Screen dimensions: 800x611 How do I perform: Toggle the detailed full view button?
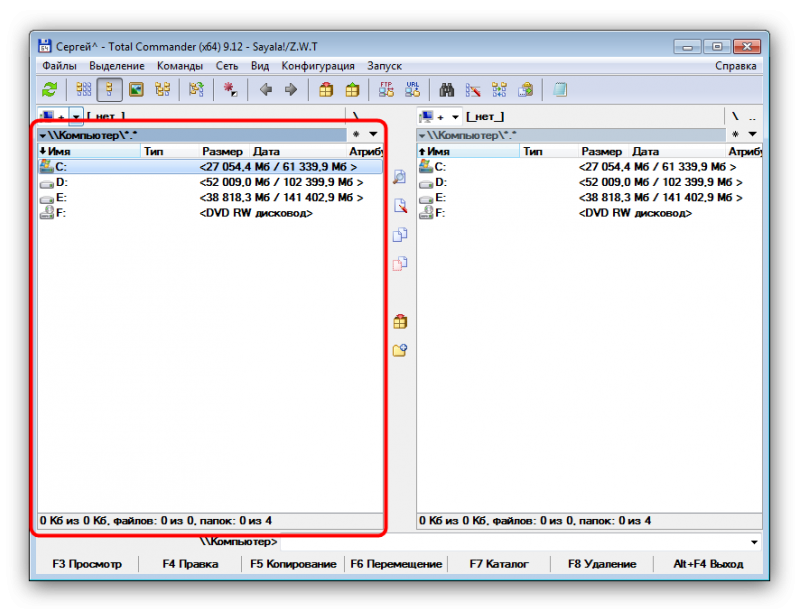point(109,90)
